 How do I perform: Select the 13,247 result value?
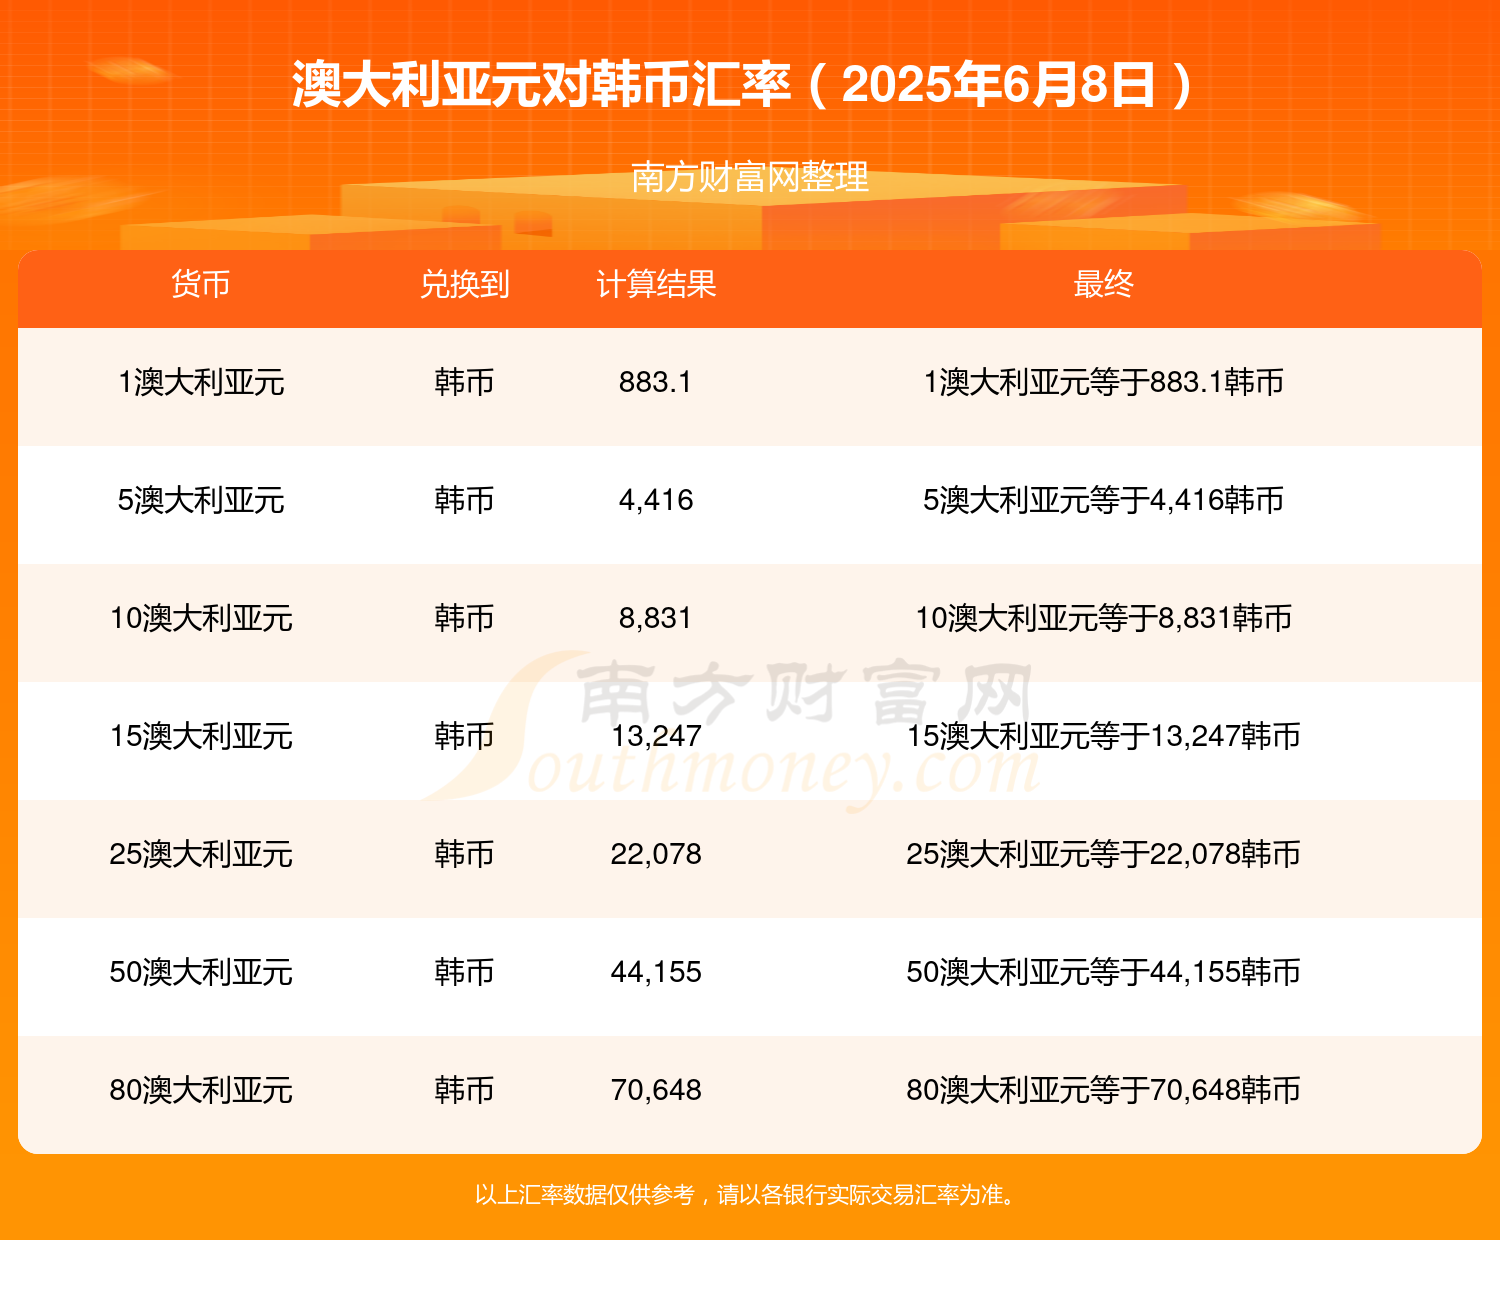click(656, 736)
